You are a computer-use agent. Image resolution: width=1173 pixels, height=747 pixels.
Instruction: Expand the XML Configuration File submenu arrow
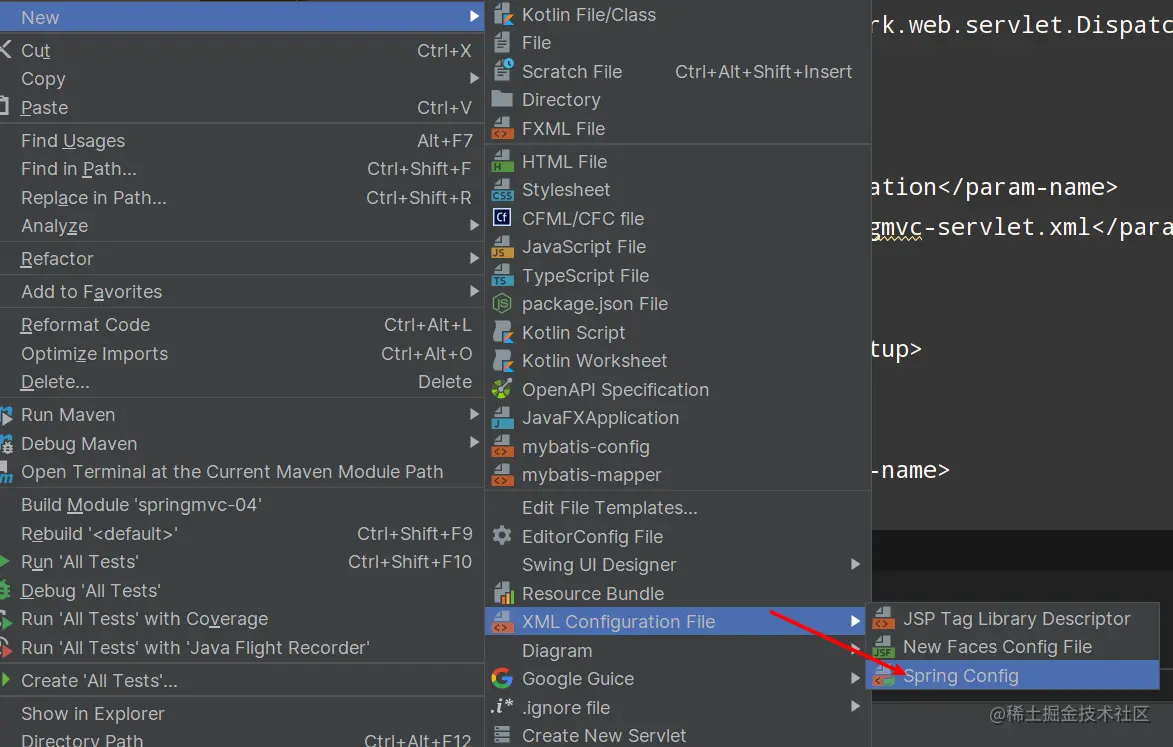[x=856, y=621]
